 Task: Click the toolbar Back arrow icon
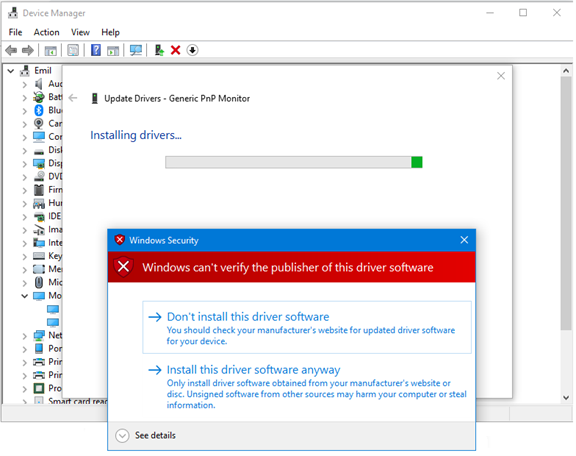[11, 50]
